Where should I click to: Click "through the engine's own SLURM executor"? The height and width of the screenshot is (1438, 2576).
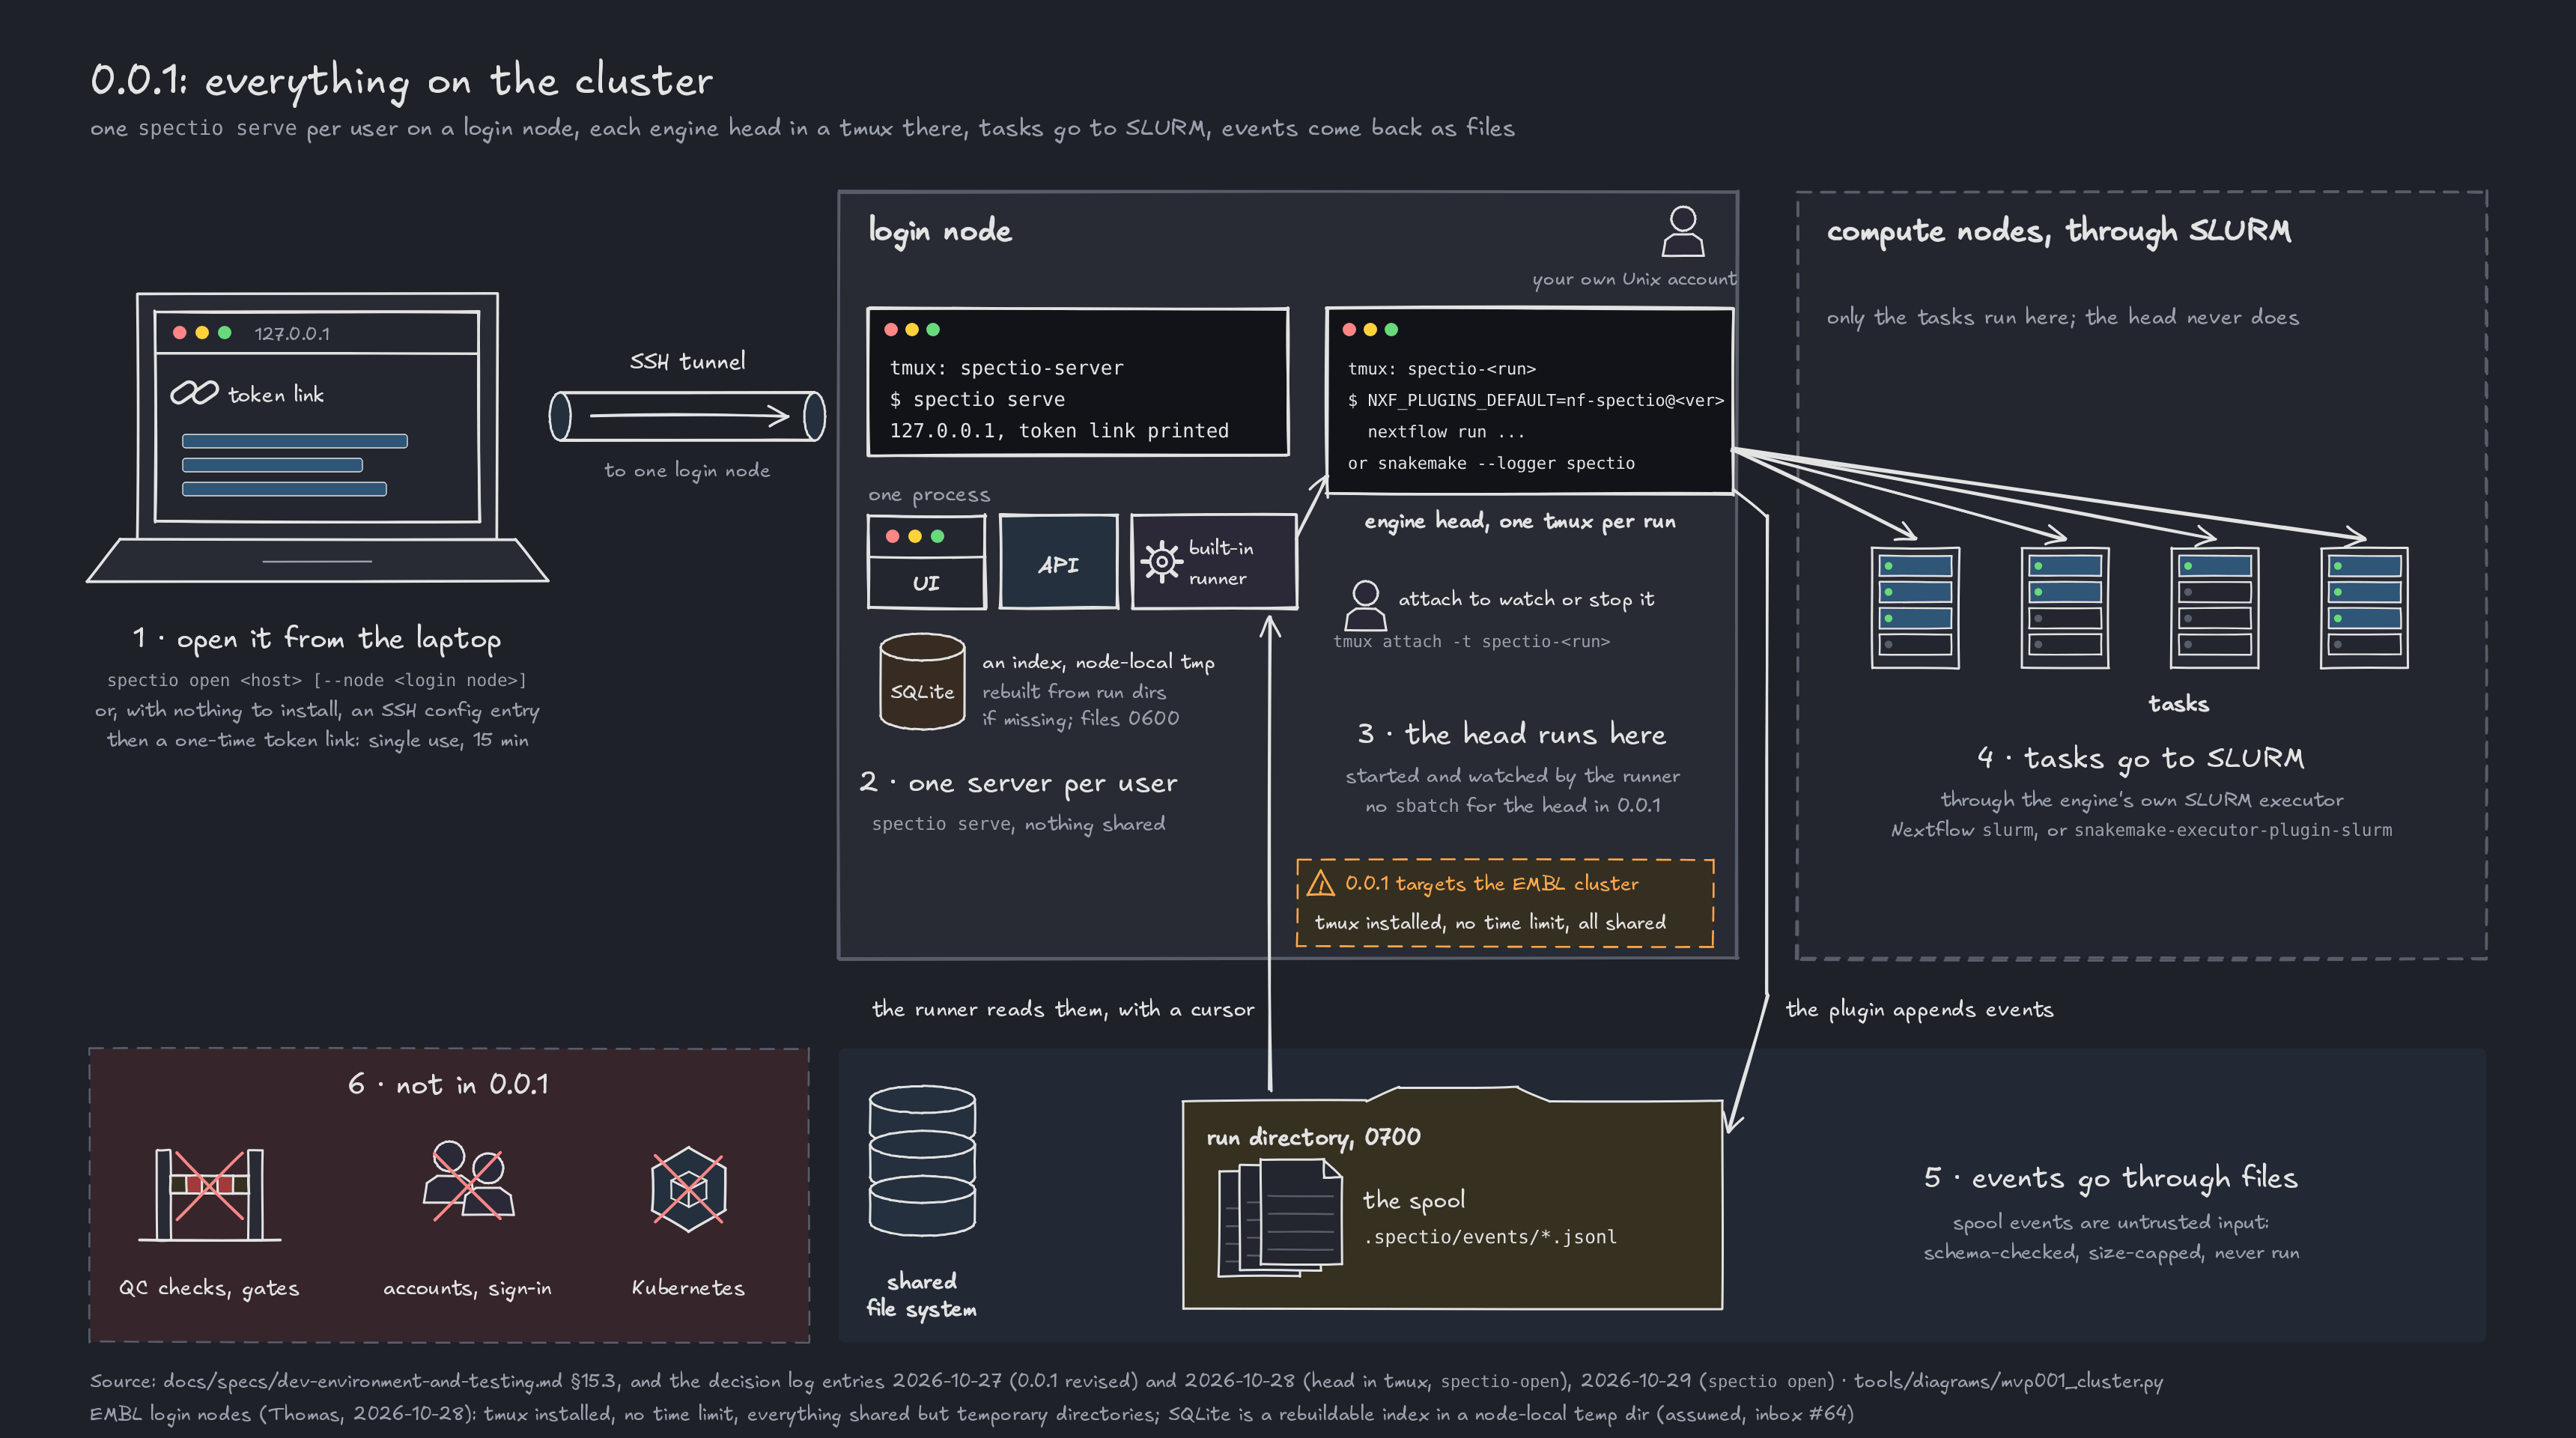tap(2141, 800)
